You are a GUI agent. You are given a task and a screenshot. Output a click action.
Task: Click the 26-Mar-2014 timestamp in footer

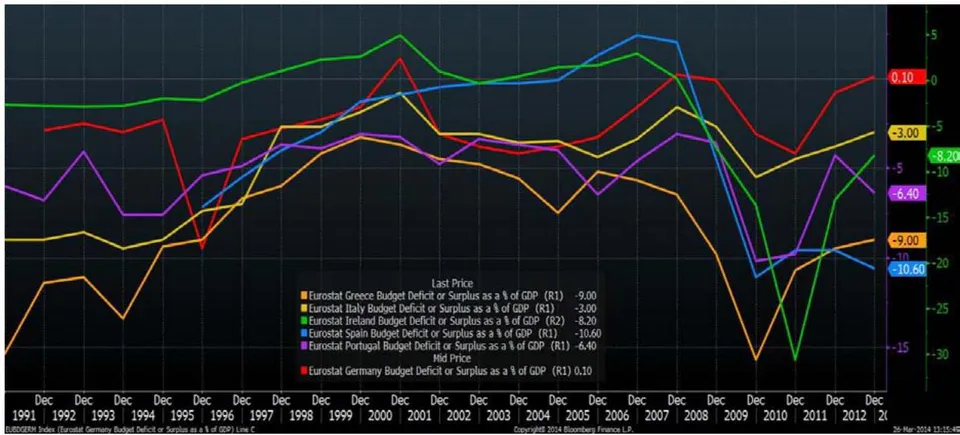pyautogui.click(x=925, y=429)
